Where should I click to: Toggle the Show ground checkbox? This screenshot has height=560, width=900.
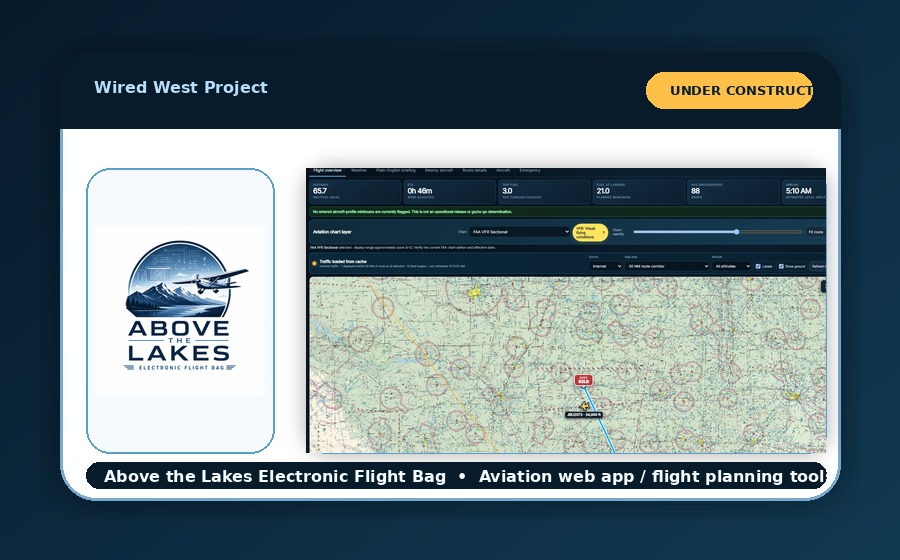point(781,266)
